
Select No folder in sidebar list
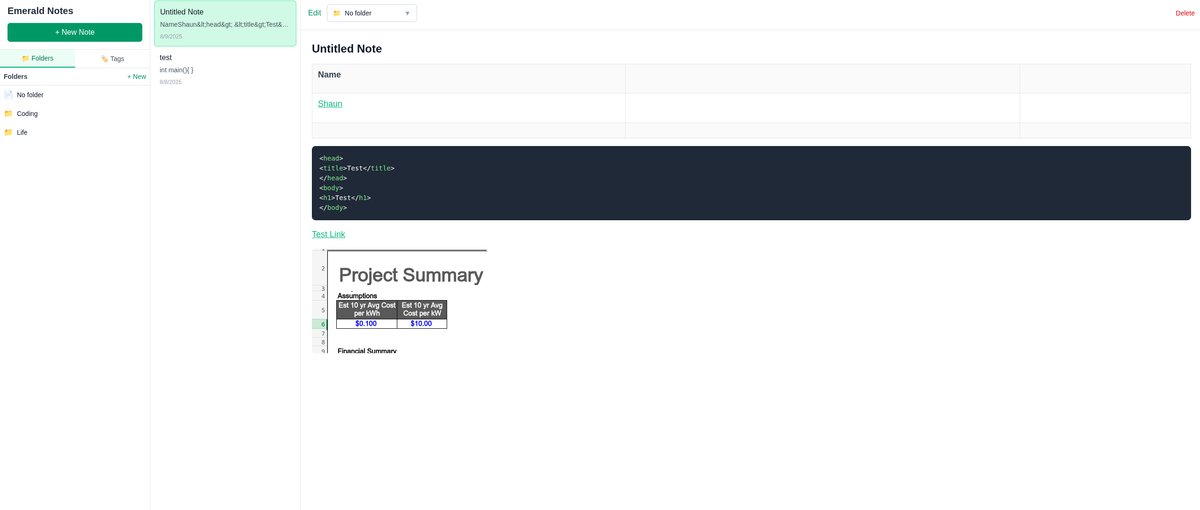[x=75, y=95]
